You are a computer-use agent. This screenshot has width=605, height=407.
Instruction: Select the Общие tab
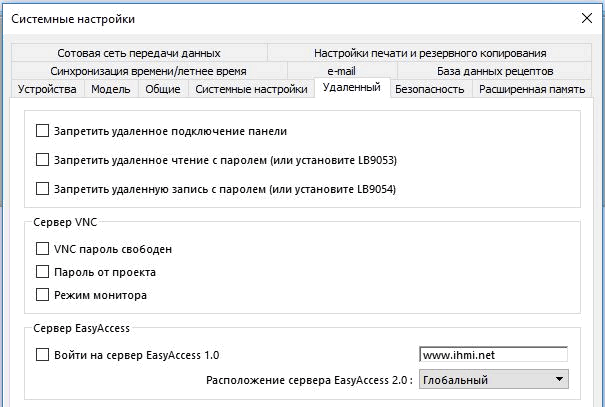tap(163, 89)
